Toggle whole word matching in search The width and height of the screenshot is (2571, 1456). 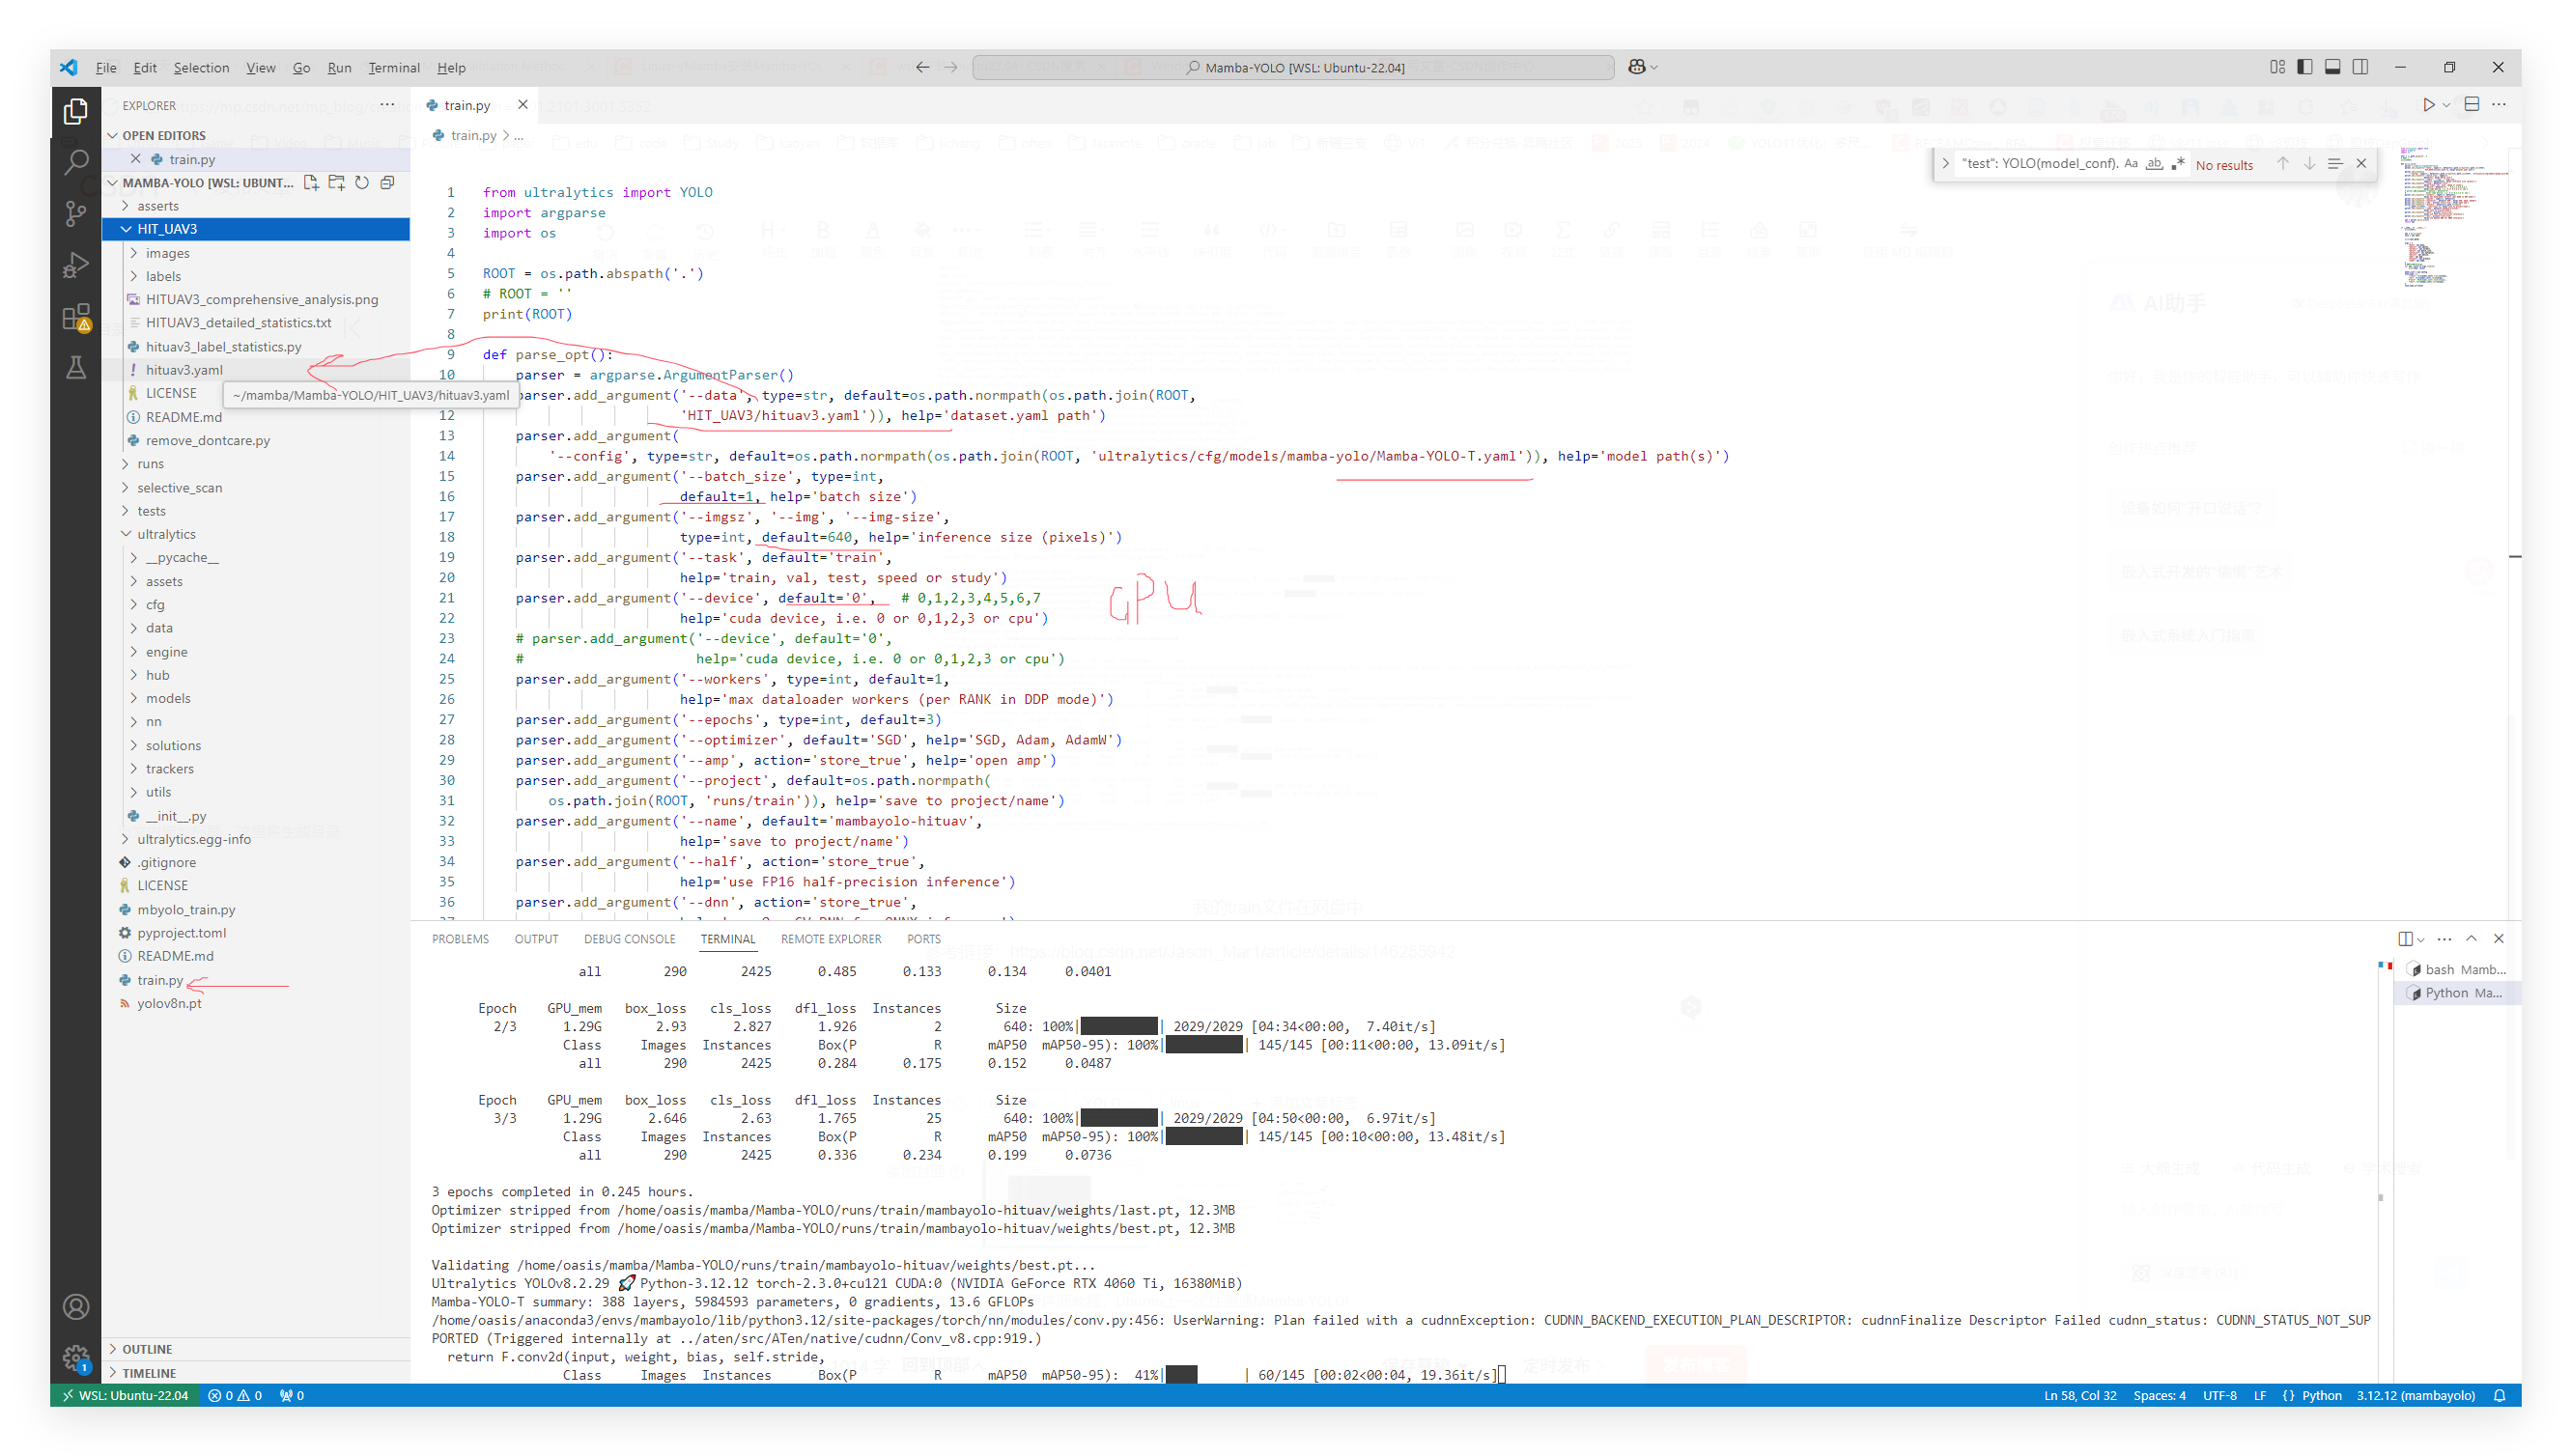pyautogui.click(x=2155, y=163)
